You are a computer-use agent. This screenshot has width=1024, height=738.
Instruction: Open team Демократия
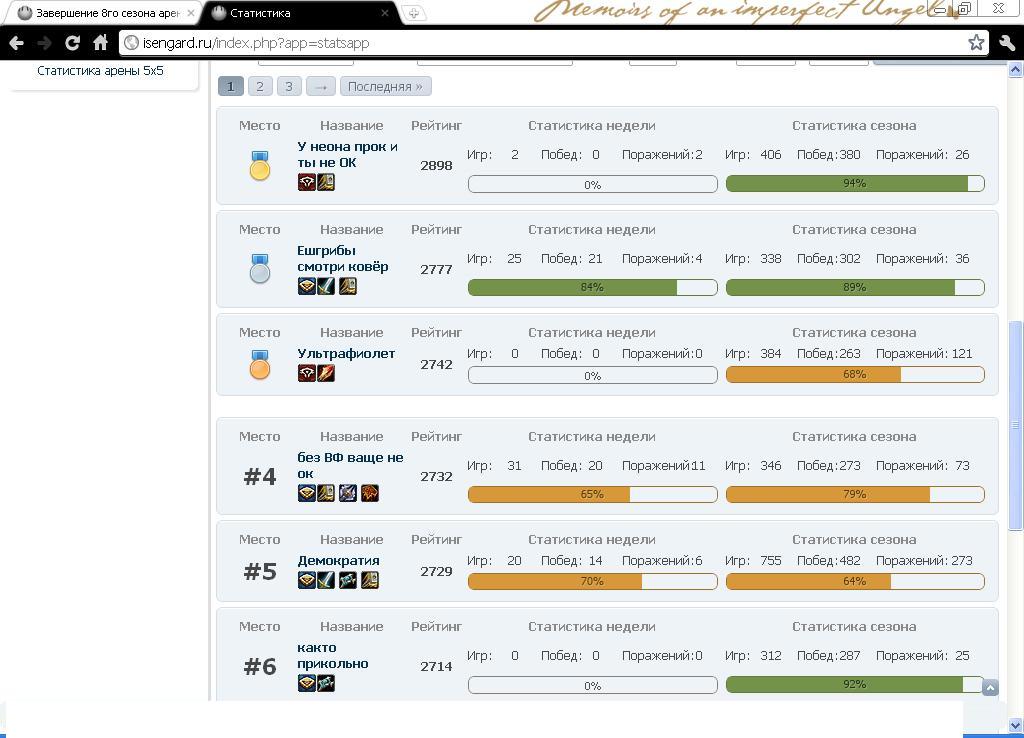point(338,561)
